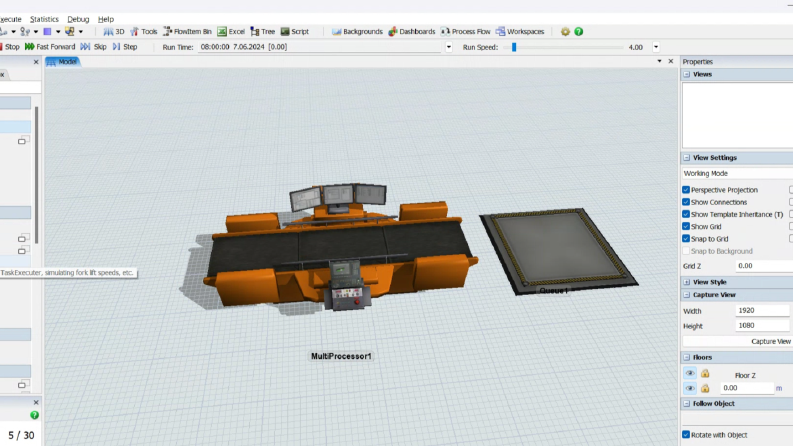Click the capture Width field 1920
The image size is (793, 446).
(762, 310)
